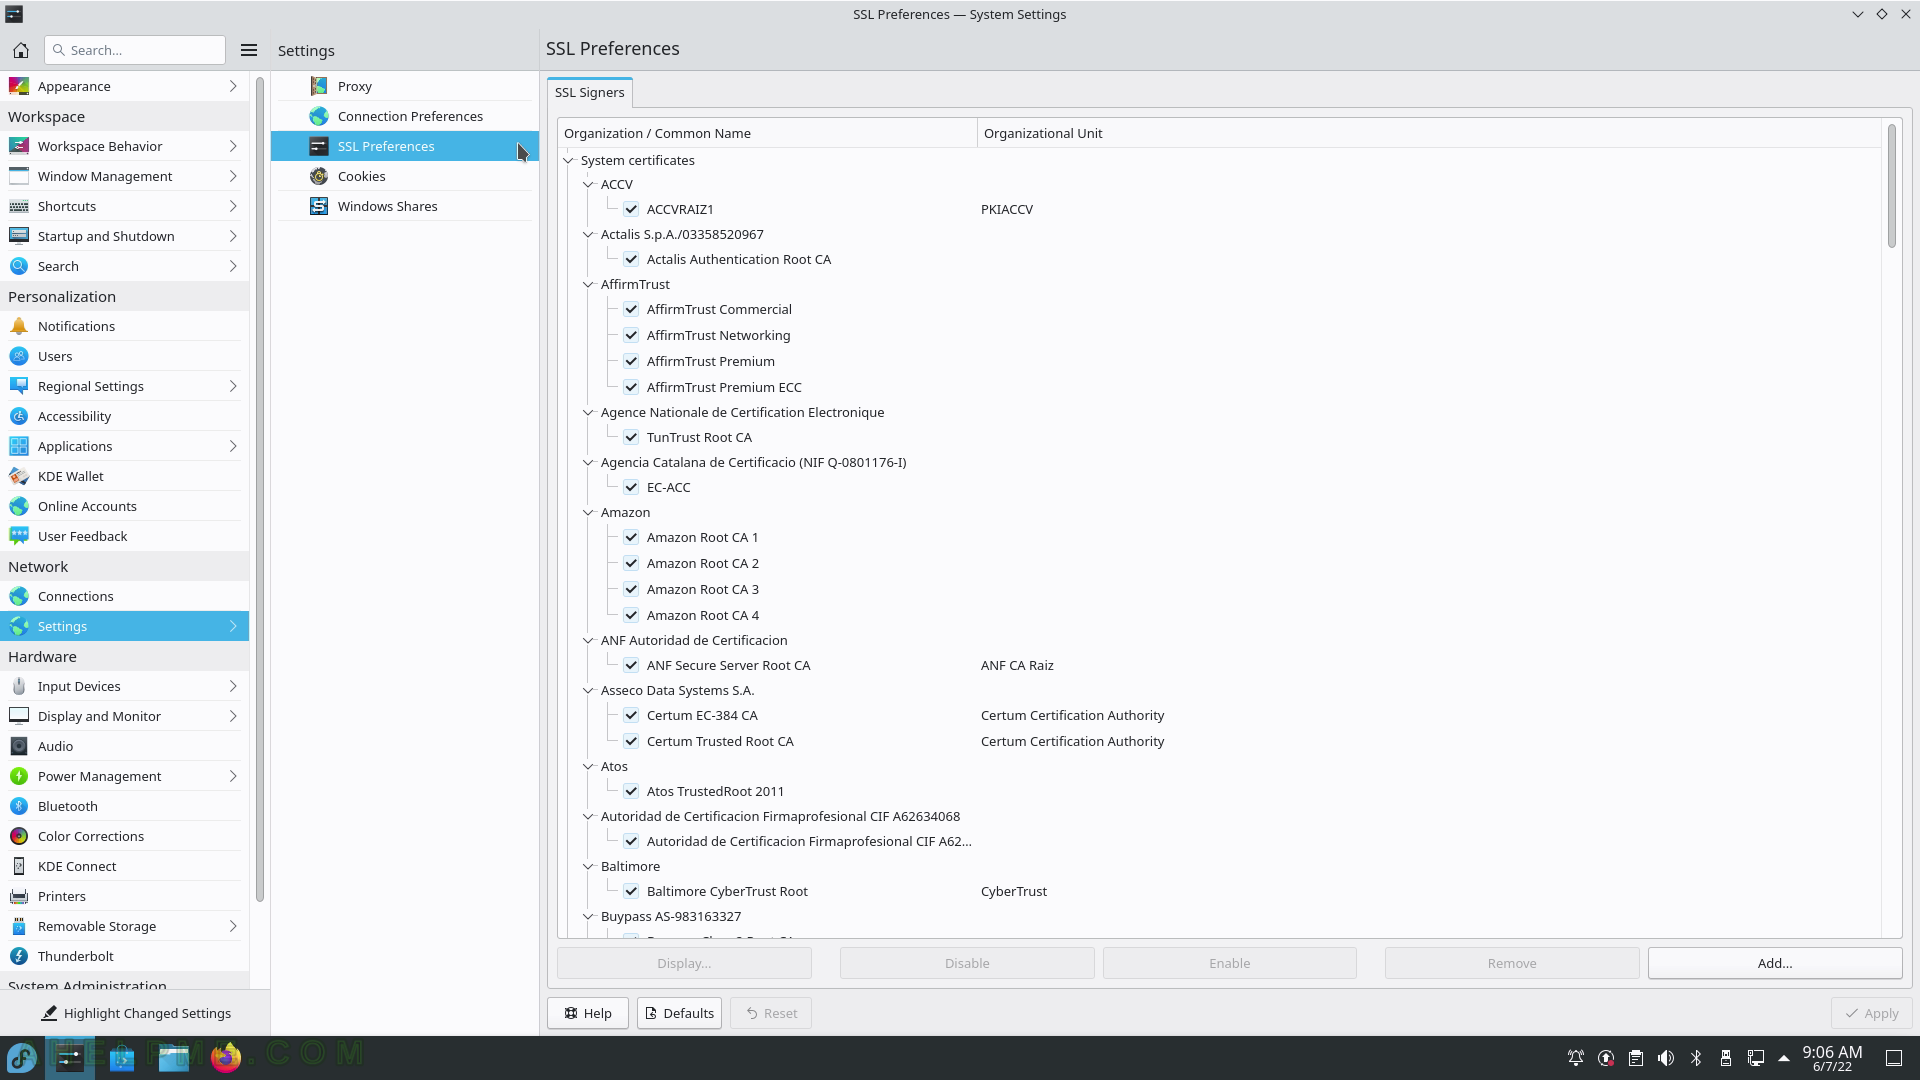Toggle Amazon Root CA 3 checkbox
The image size is (1920, 1080).
(631, 589)
